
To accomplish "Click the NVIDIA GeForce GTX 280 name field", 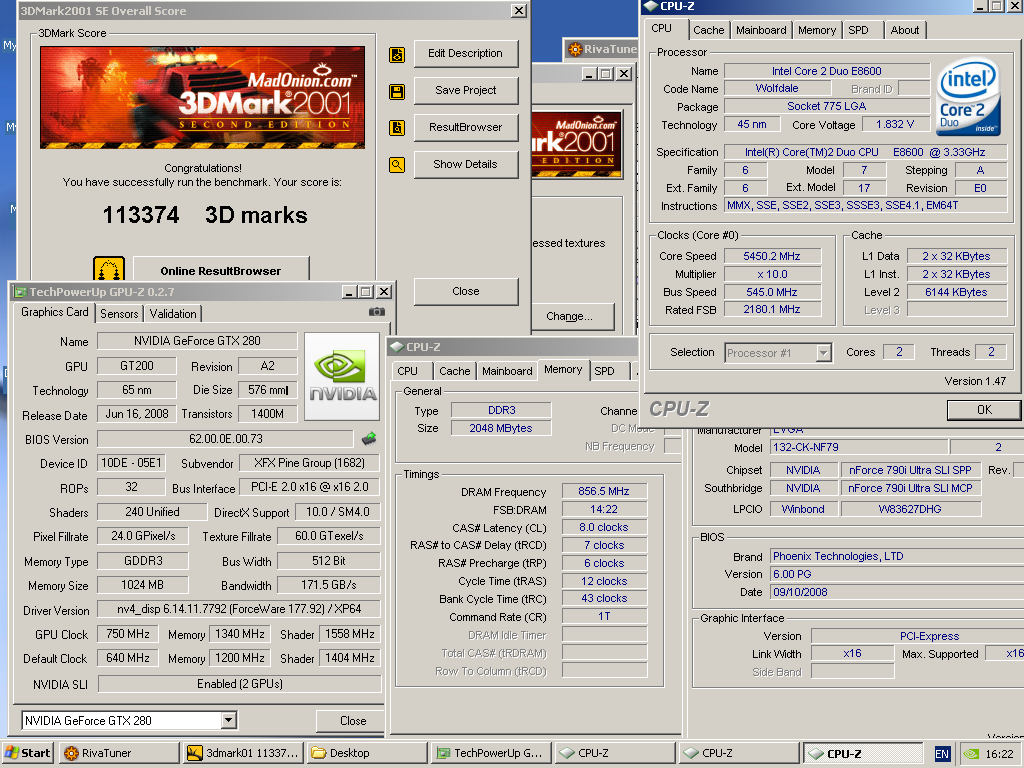I will [197, 341].
